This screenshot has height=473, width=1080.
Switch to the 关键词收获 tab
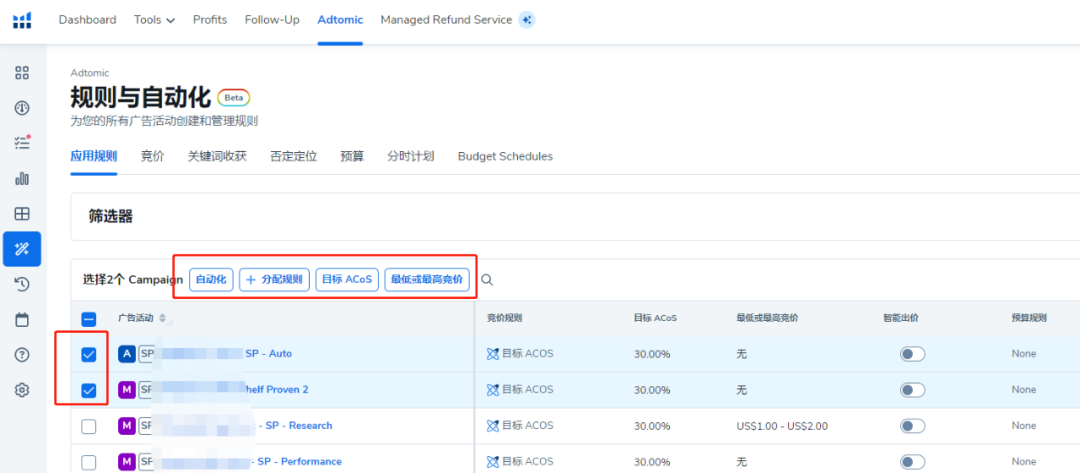pyautogui.click(x=217, y=156)
